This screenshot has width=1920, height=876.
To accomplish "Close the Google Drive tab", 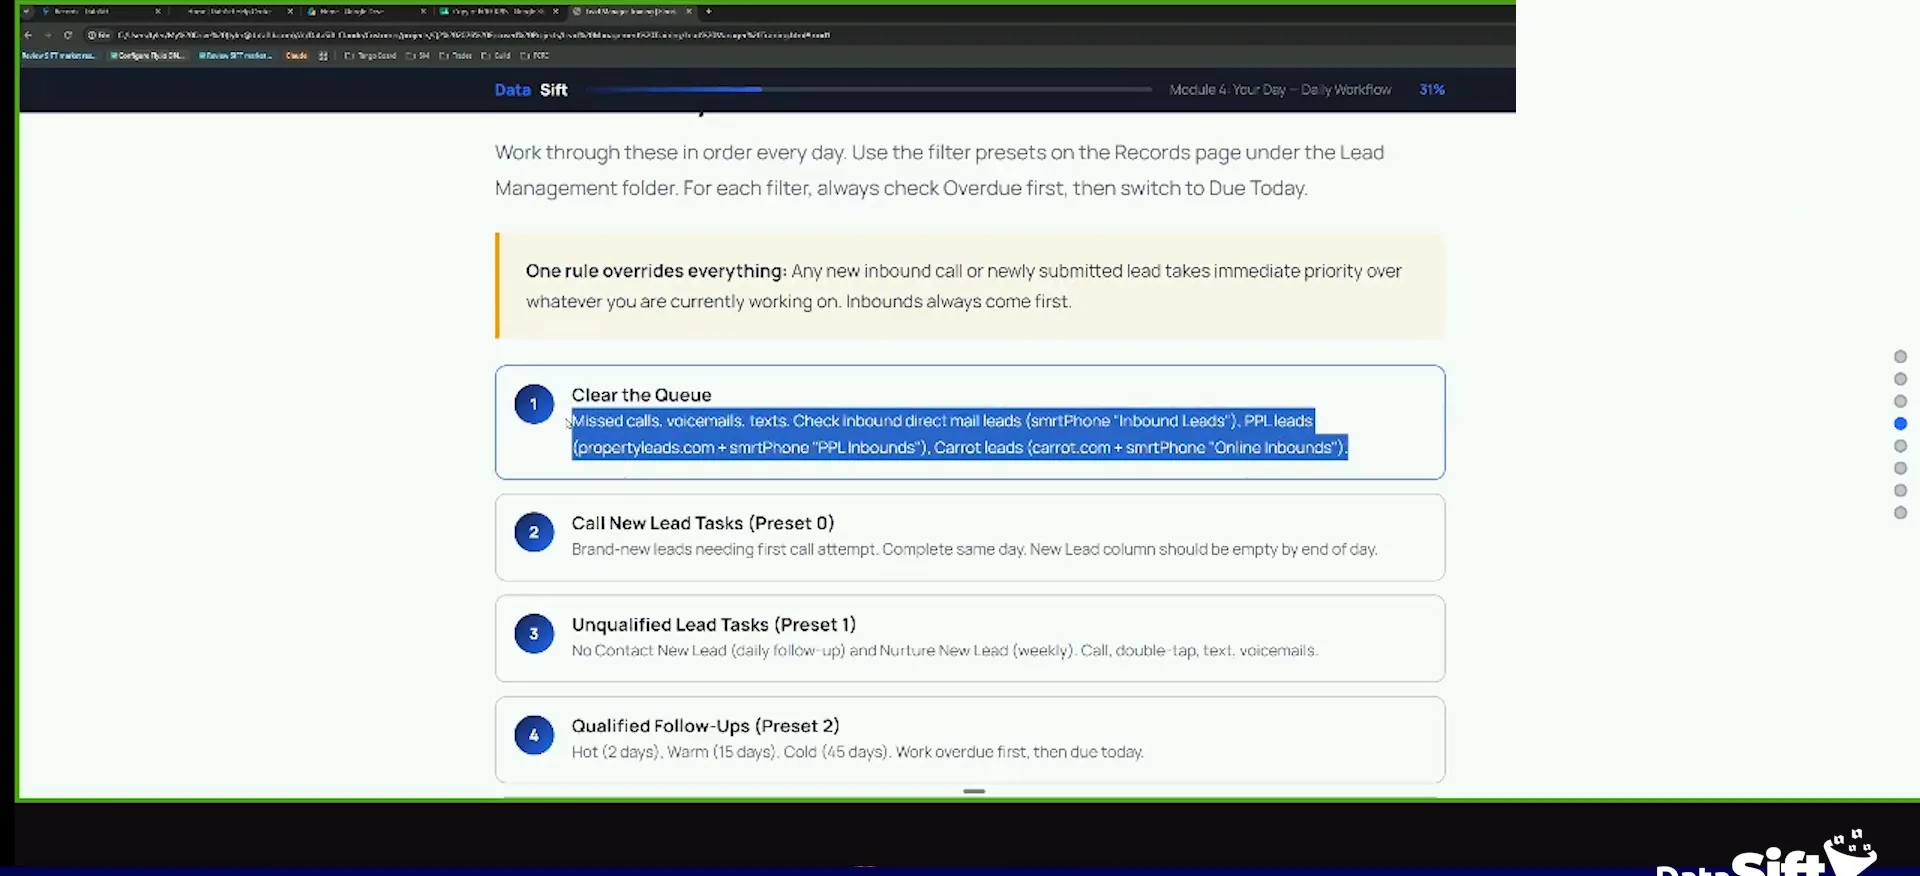I will 423,12.
